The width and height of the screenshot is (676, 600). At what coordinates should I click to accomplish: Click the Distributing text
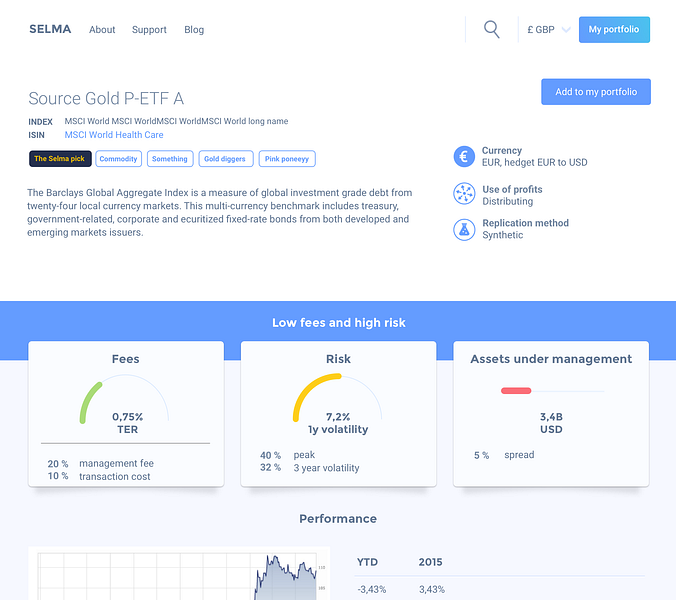coord(507,201)
